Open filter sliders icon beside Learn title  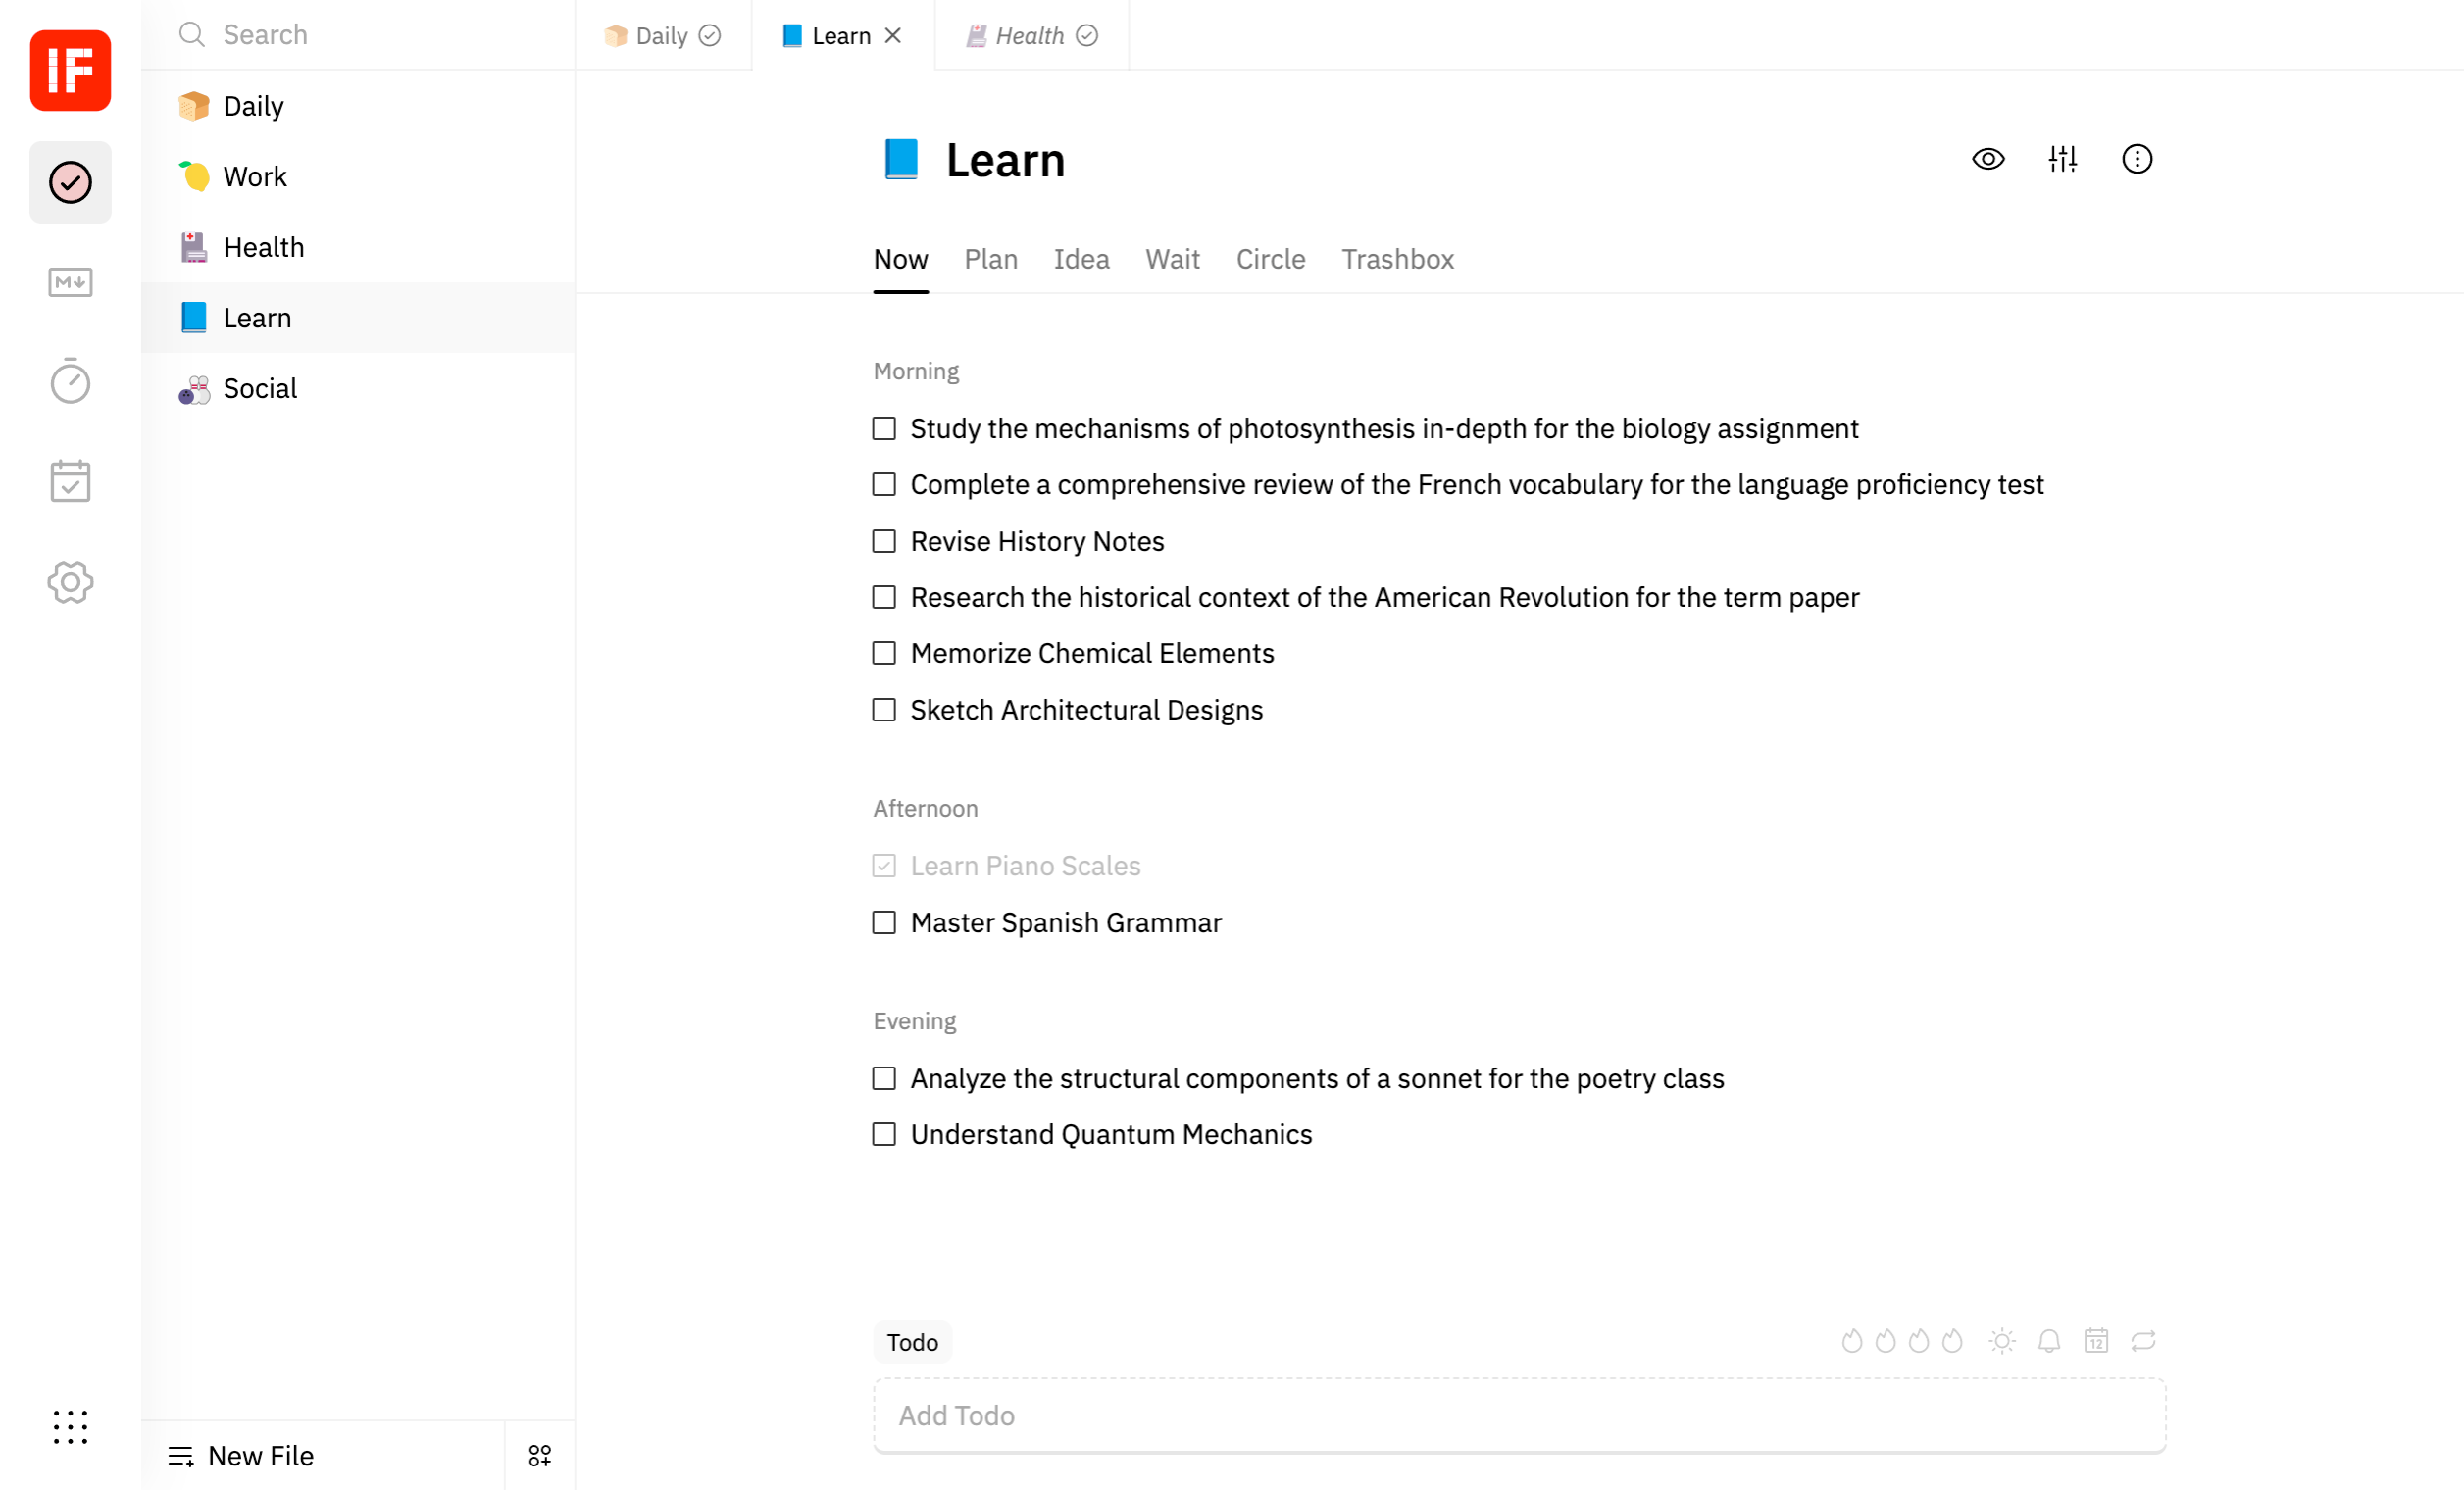pos(2062,159)
